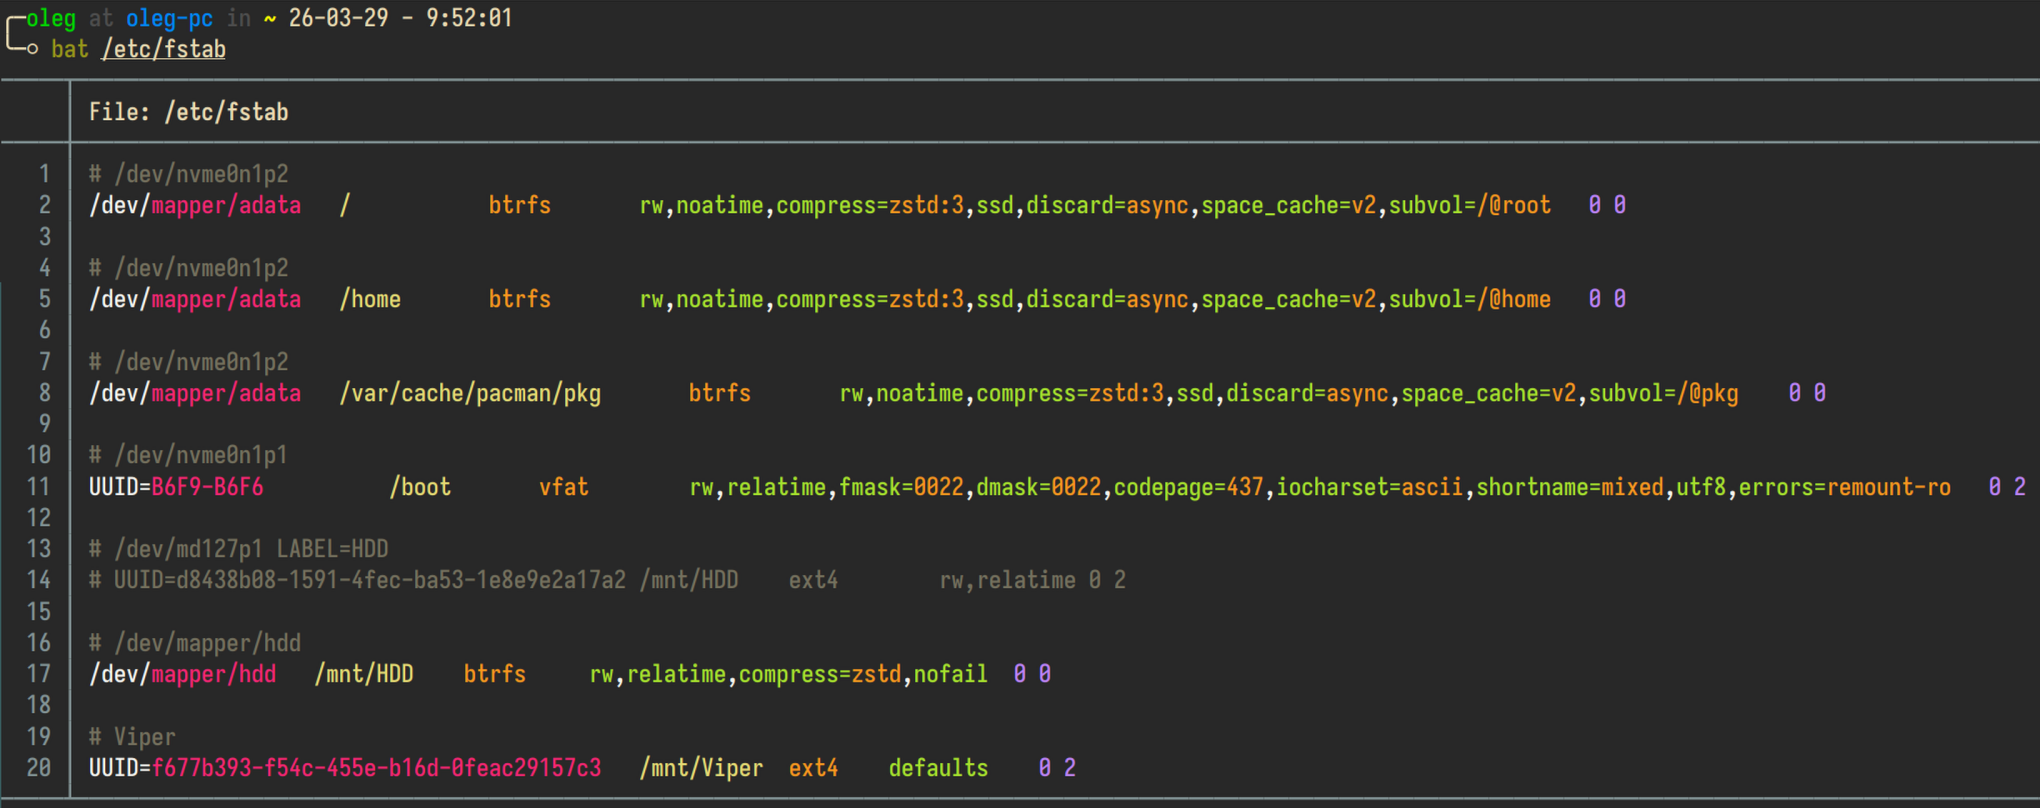Viewport: 2040px width, 808px height.
Task: Click the "subvol=/@pkg" option
Action: coord(1664,393)
